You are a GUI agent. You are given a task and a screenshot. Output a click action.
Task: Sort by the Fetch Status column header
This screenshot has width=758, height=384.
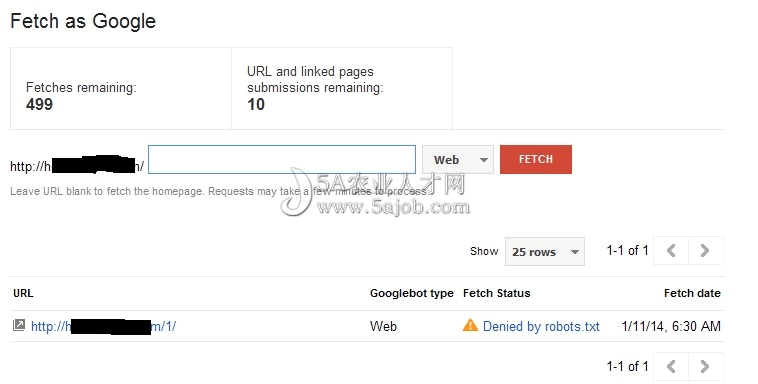tap(496, 293)
